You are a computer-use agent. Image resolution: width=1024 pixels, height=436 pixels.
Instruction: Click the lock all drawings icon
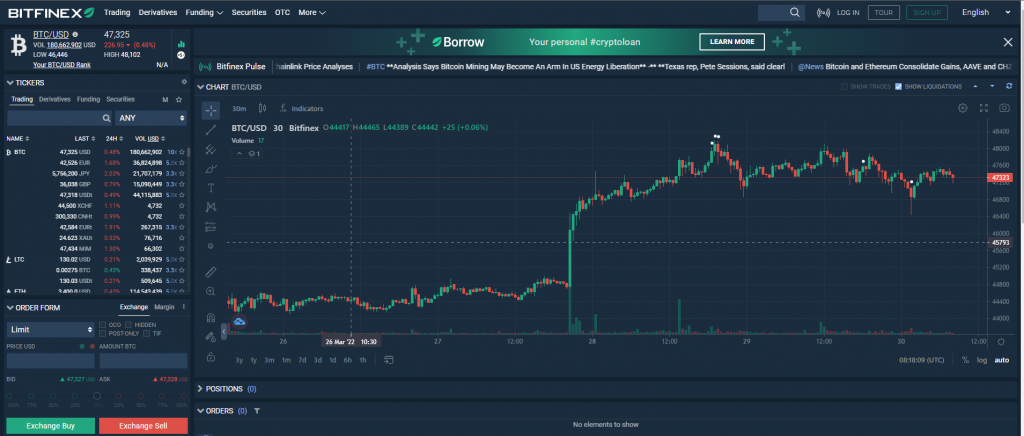pyautogui.click(x=210, y=356)
